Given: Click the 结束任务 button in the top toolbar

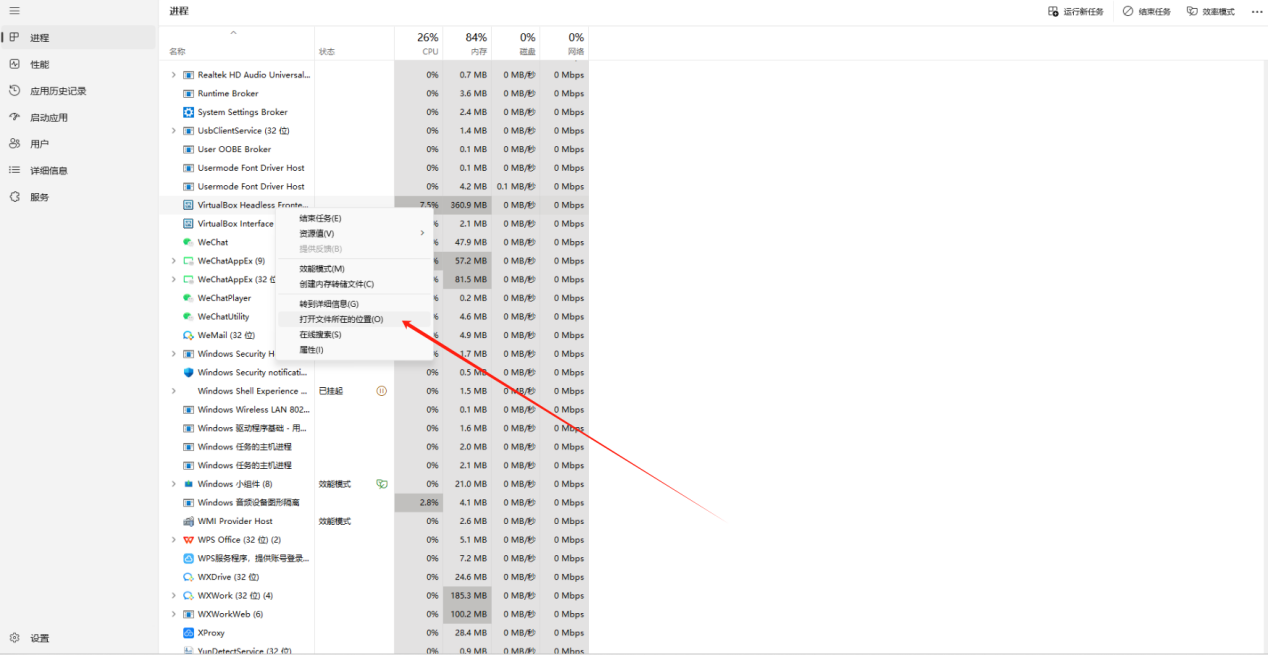Looking at the screenshot, I should [x=1146, y=12].
